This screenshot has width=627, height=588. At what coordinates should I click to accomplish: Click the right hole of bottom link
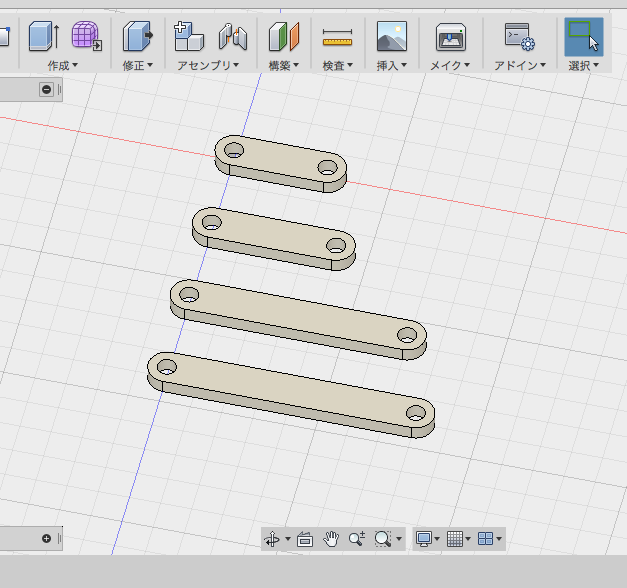(x=416, y=413)
